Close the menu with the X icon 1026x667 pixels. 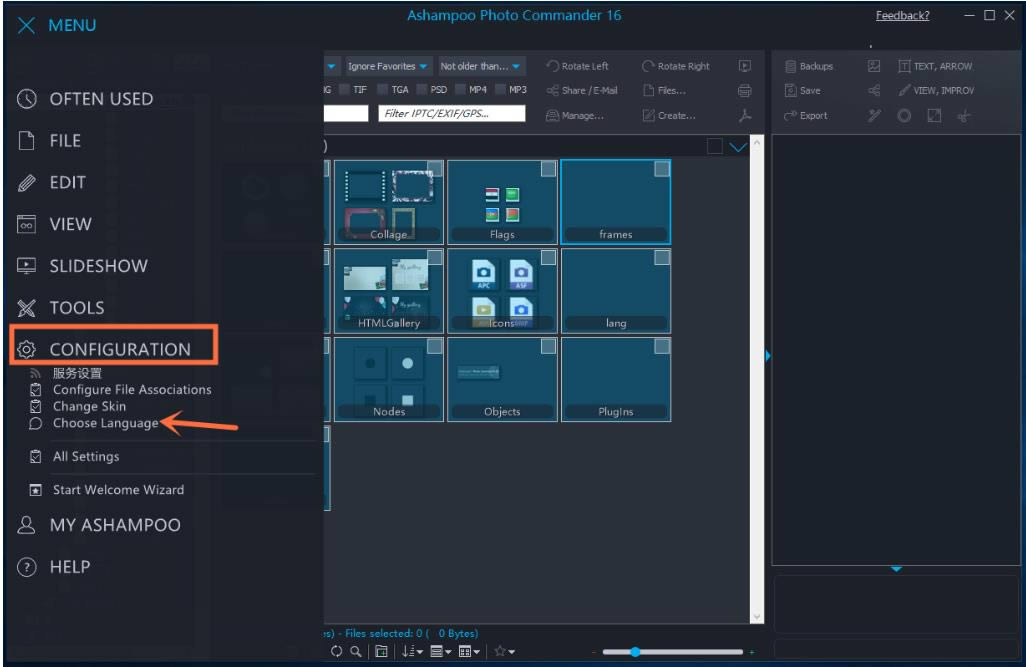tap(26, 26)
